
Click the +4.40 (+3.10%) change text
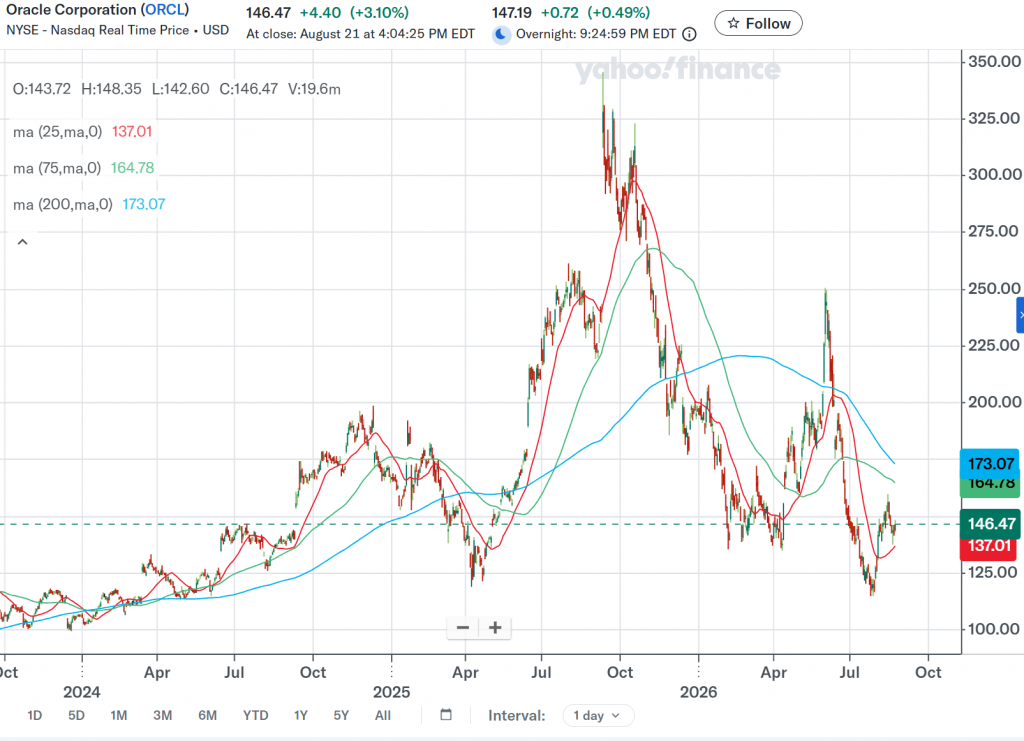[354, 12]
